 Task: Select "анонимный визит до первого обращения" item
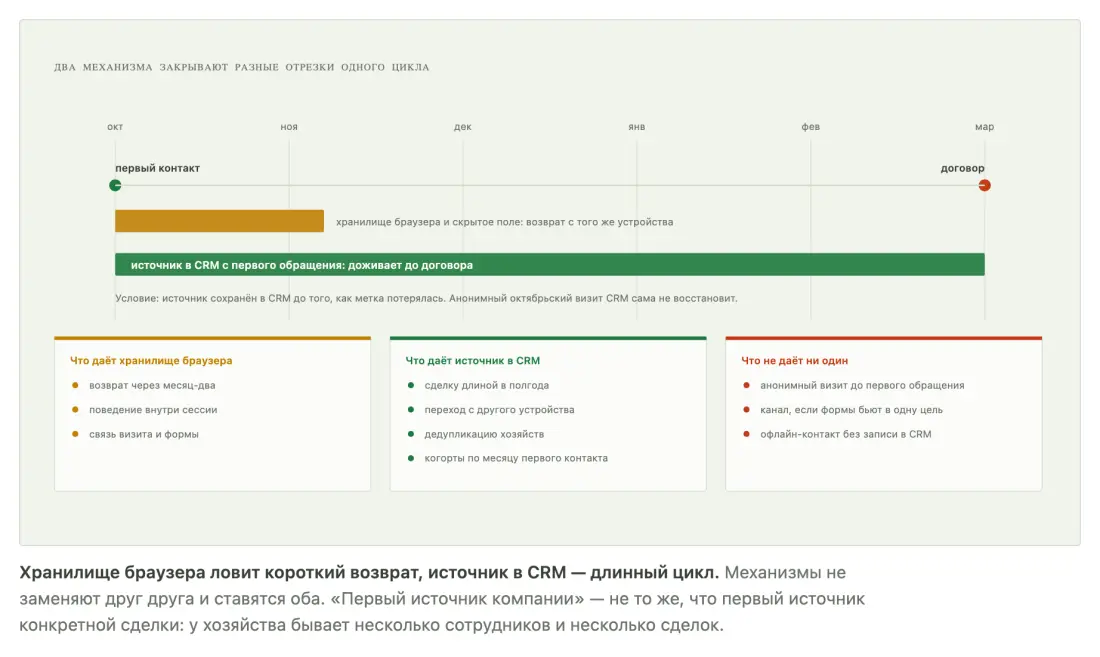862,385
